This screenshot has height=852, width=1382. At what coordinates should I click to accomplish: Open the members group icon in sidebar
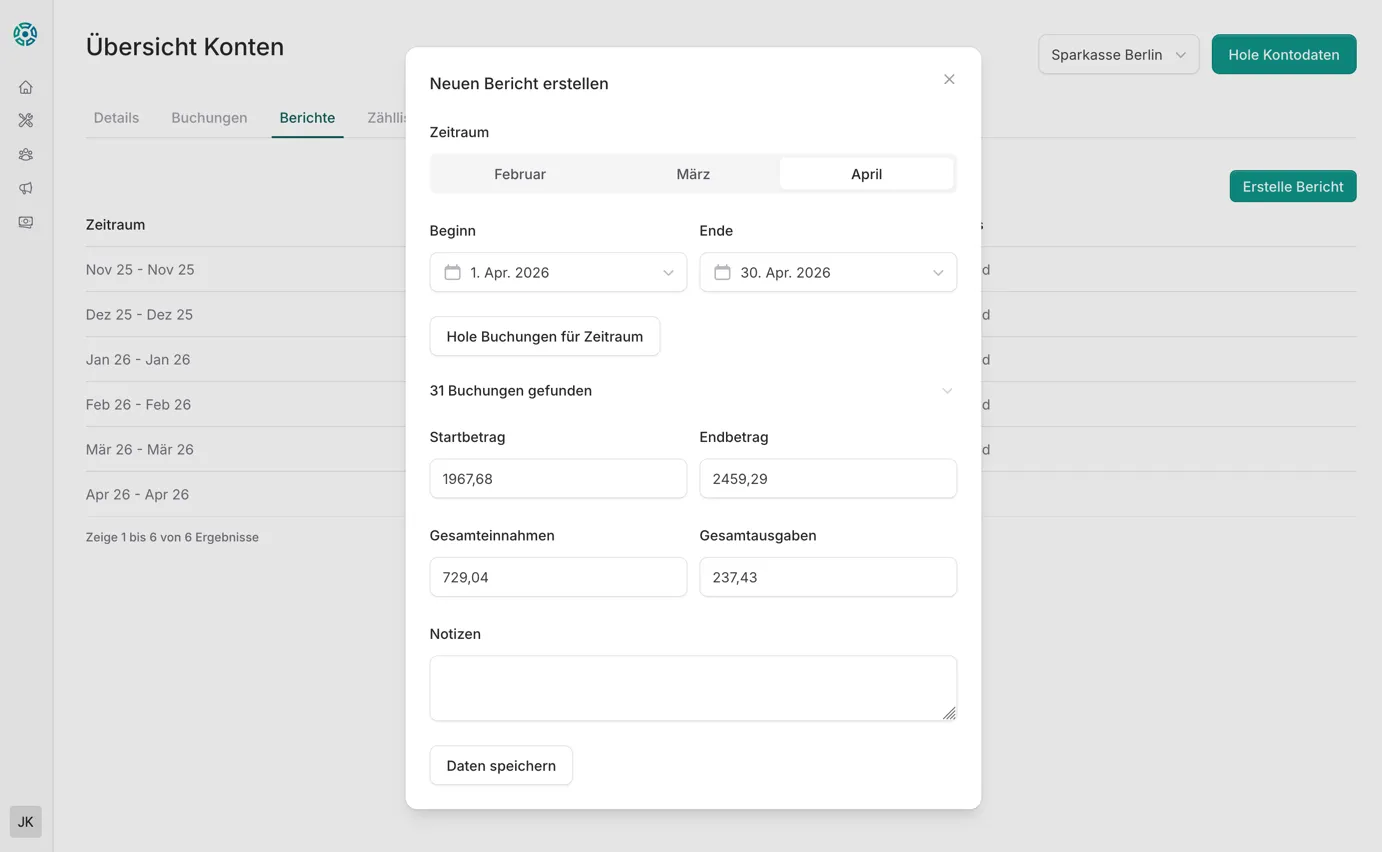coord(26,155)
